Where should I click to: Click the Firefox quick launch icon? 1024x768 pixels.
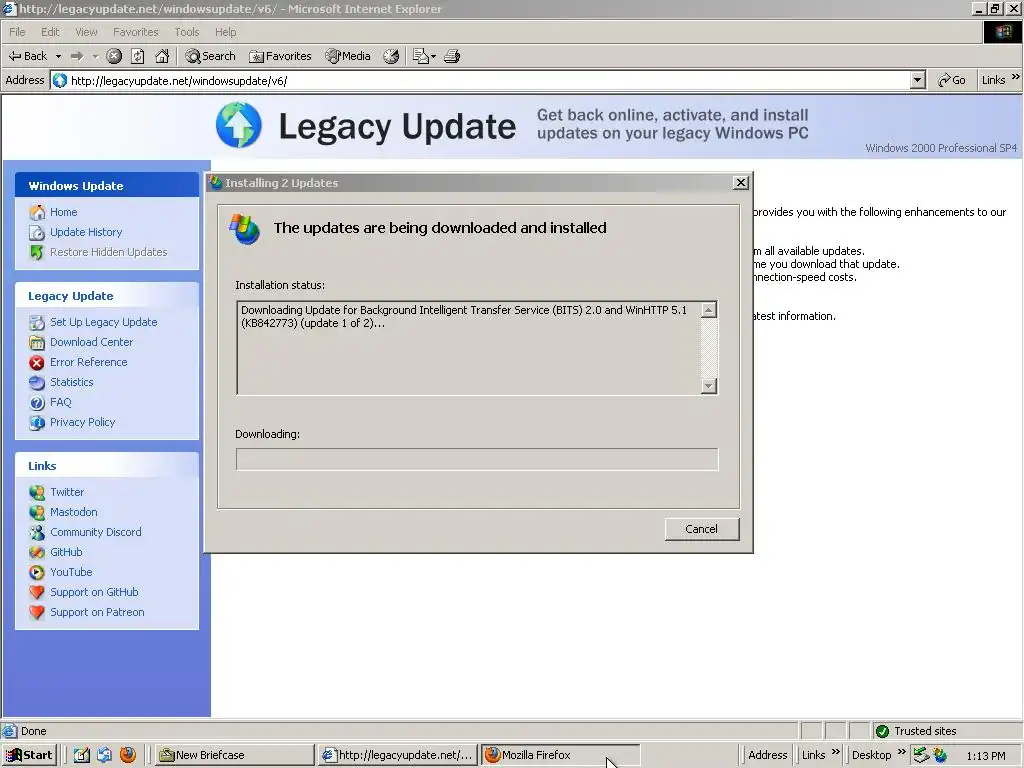click(128, 755)
